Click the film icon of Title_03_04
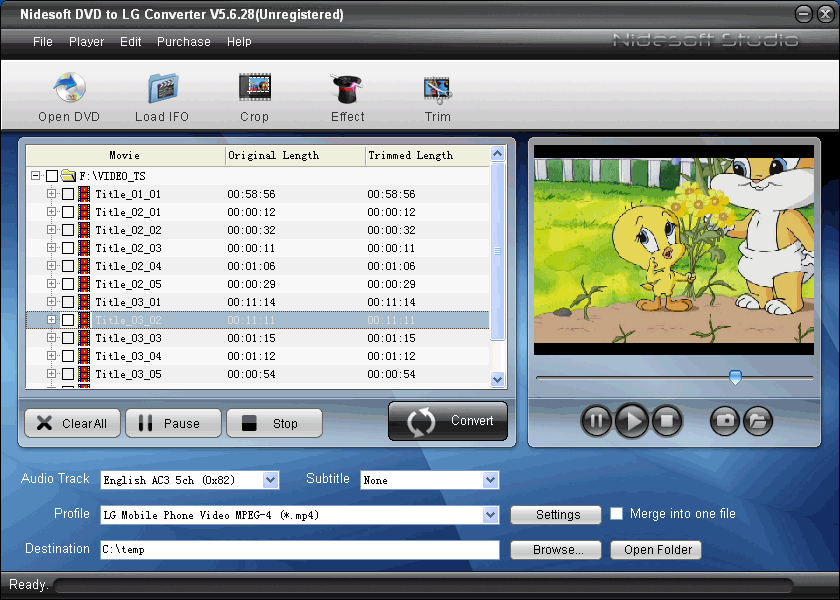 tap(84, 356)
